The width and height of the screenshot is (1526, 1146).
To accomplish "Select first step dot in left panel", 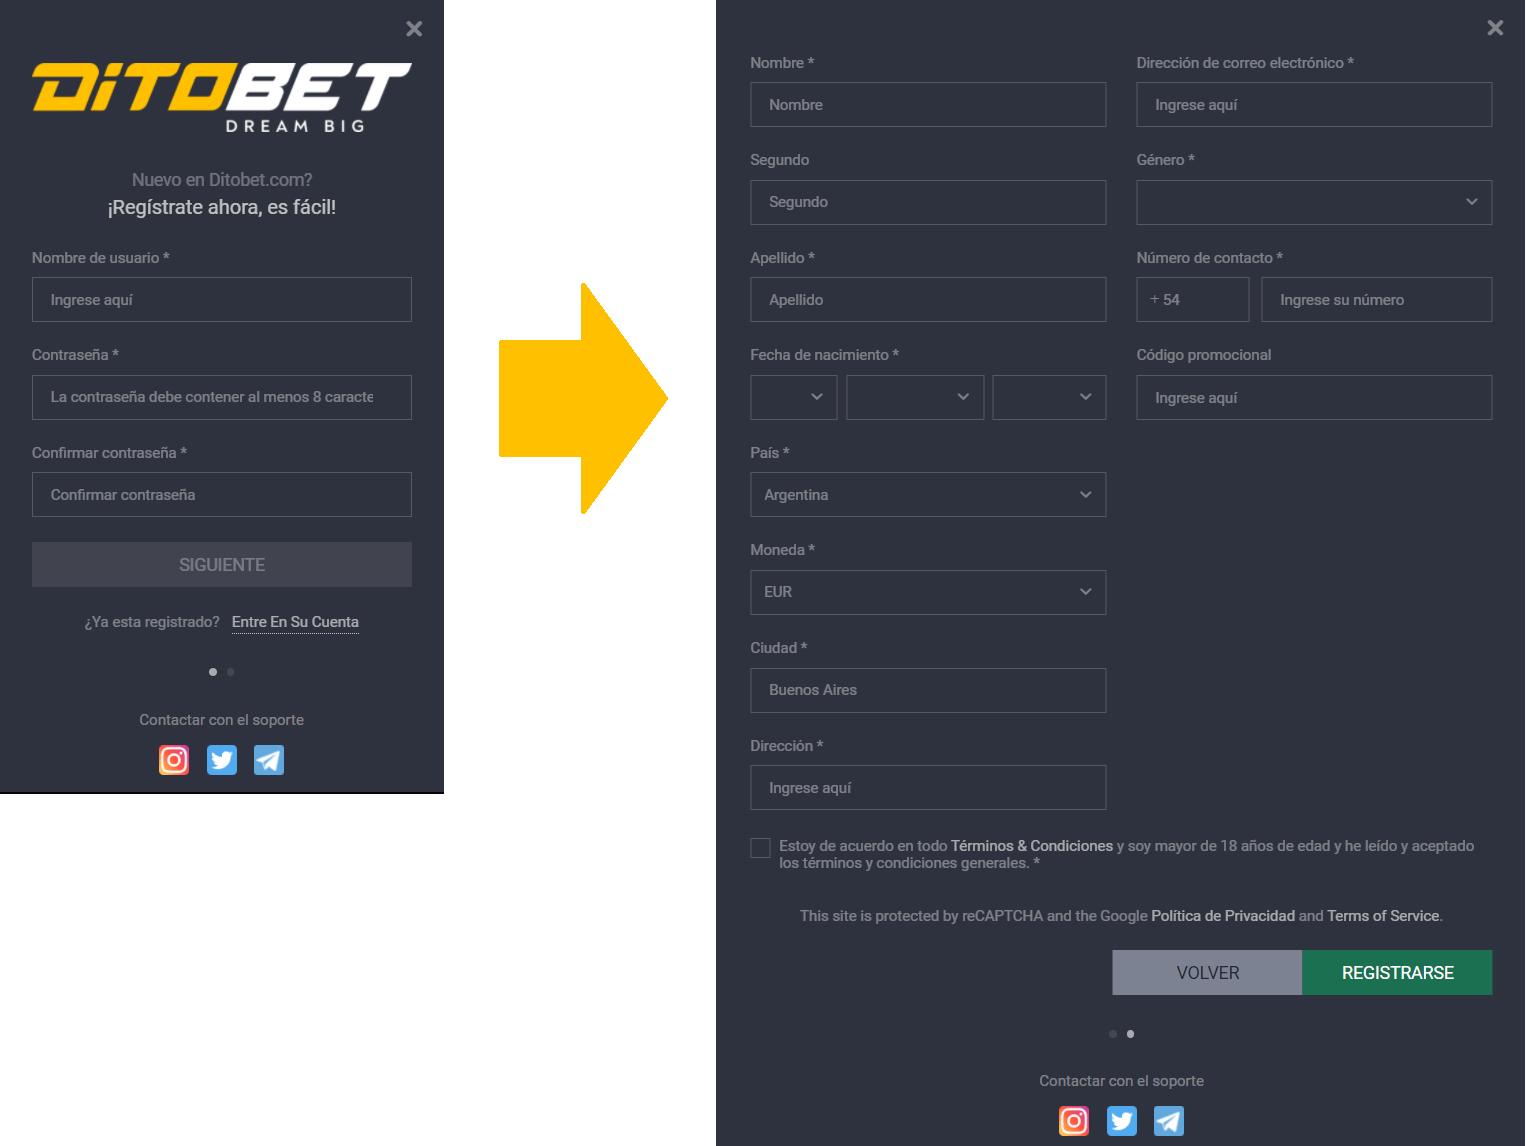I will [x=213, y=672].
